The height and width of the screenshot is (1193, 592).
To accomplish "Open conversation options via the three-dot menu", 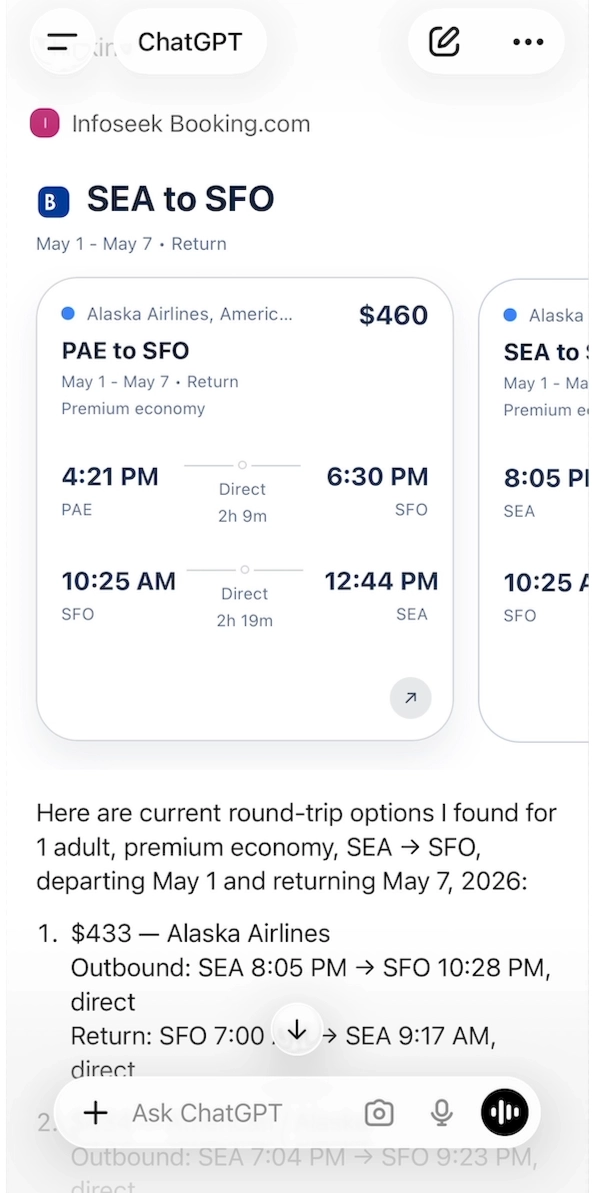I will click(527, 41).
